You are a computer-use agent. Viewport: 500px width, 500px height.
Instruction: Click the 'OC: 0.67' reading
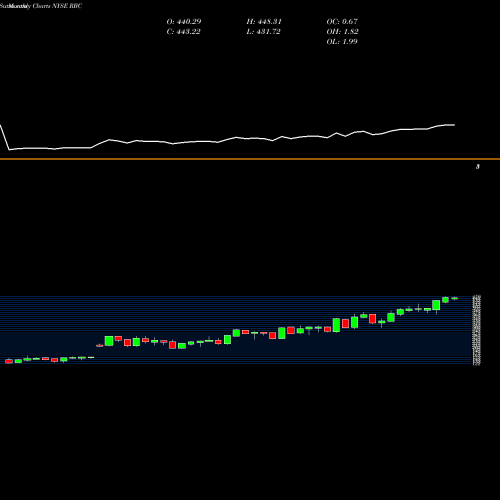coord(342,22)
